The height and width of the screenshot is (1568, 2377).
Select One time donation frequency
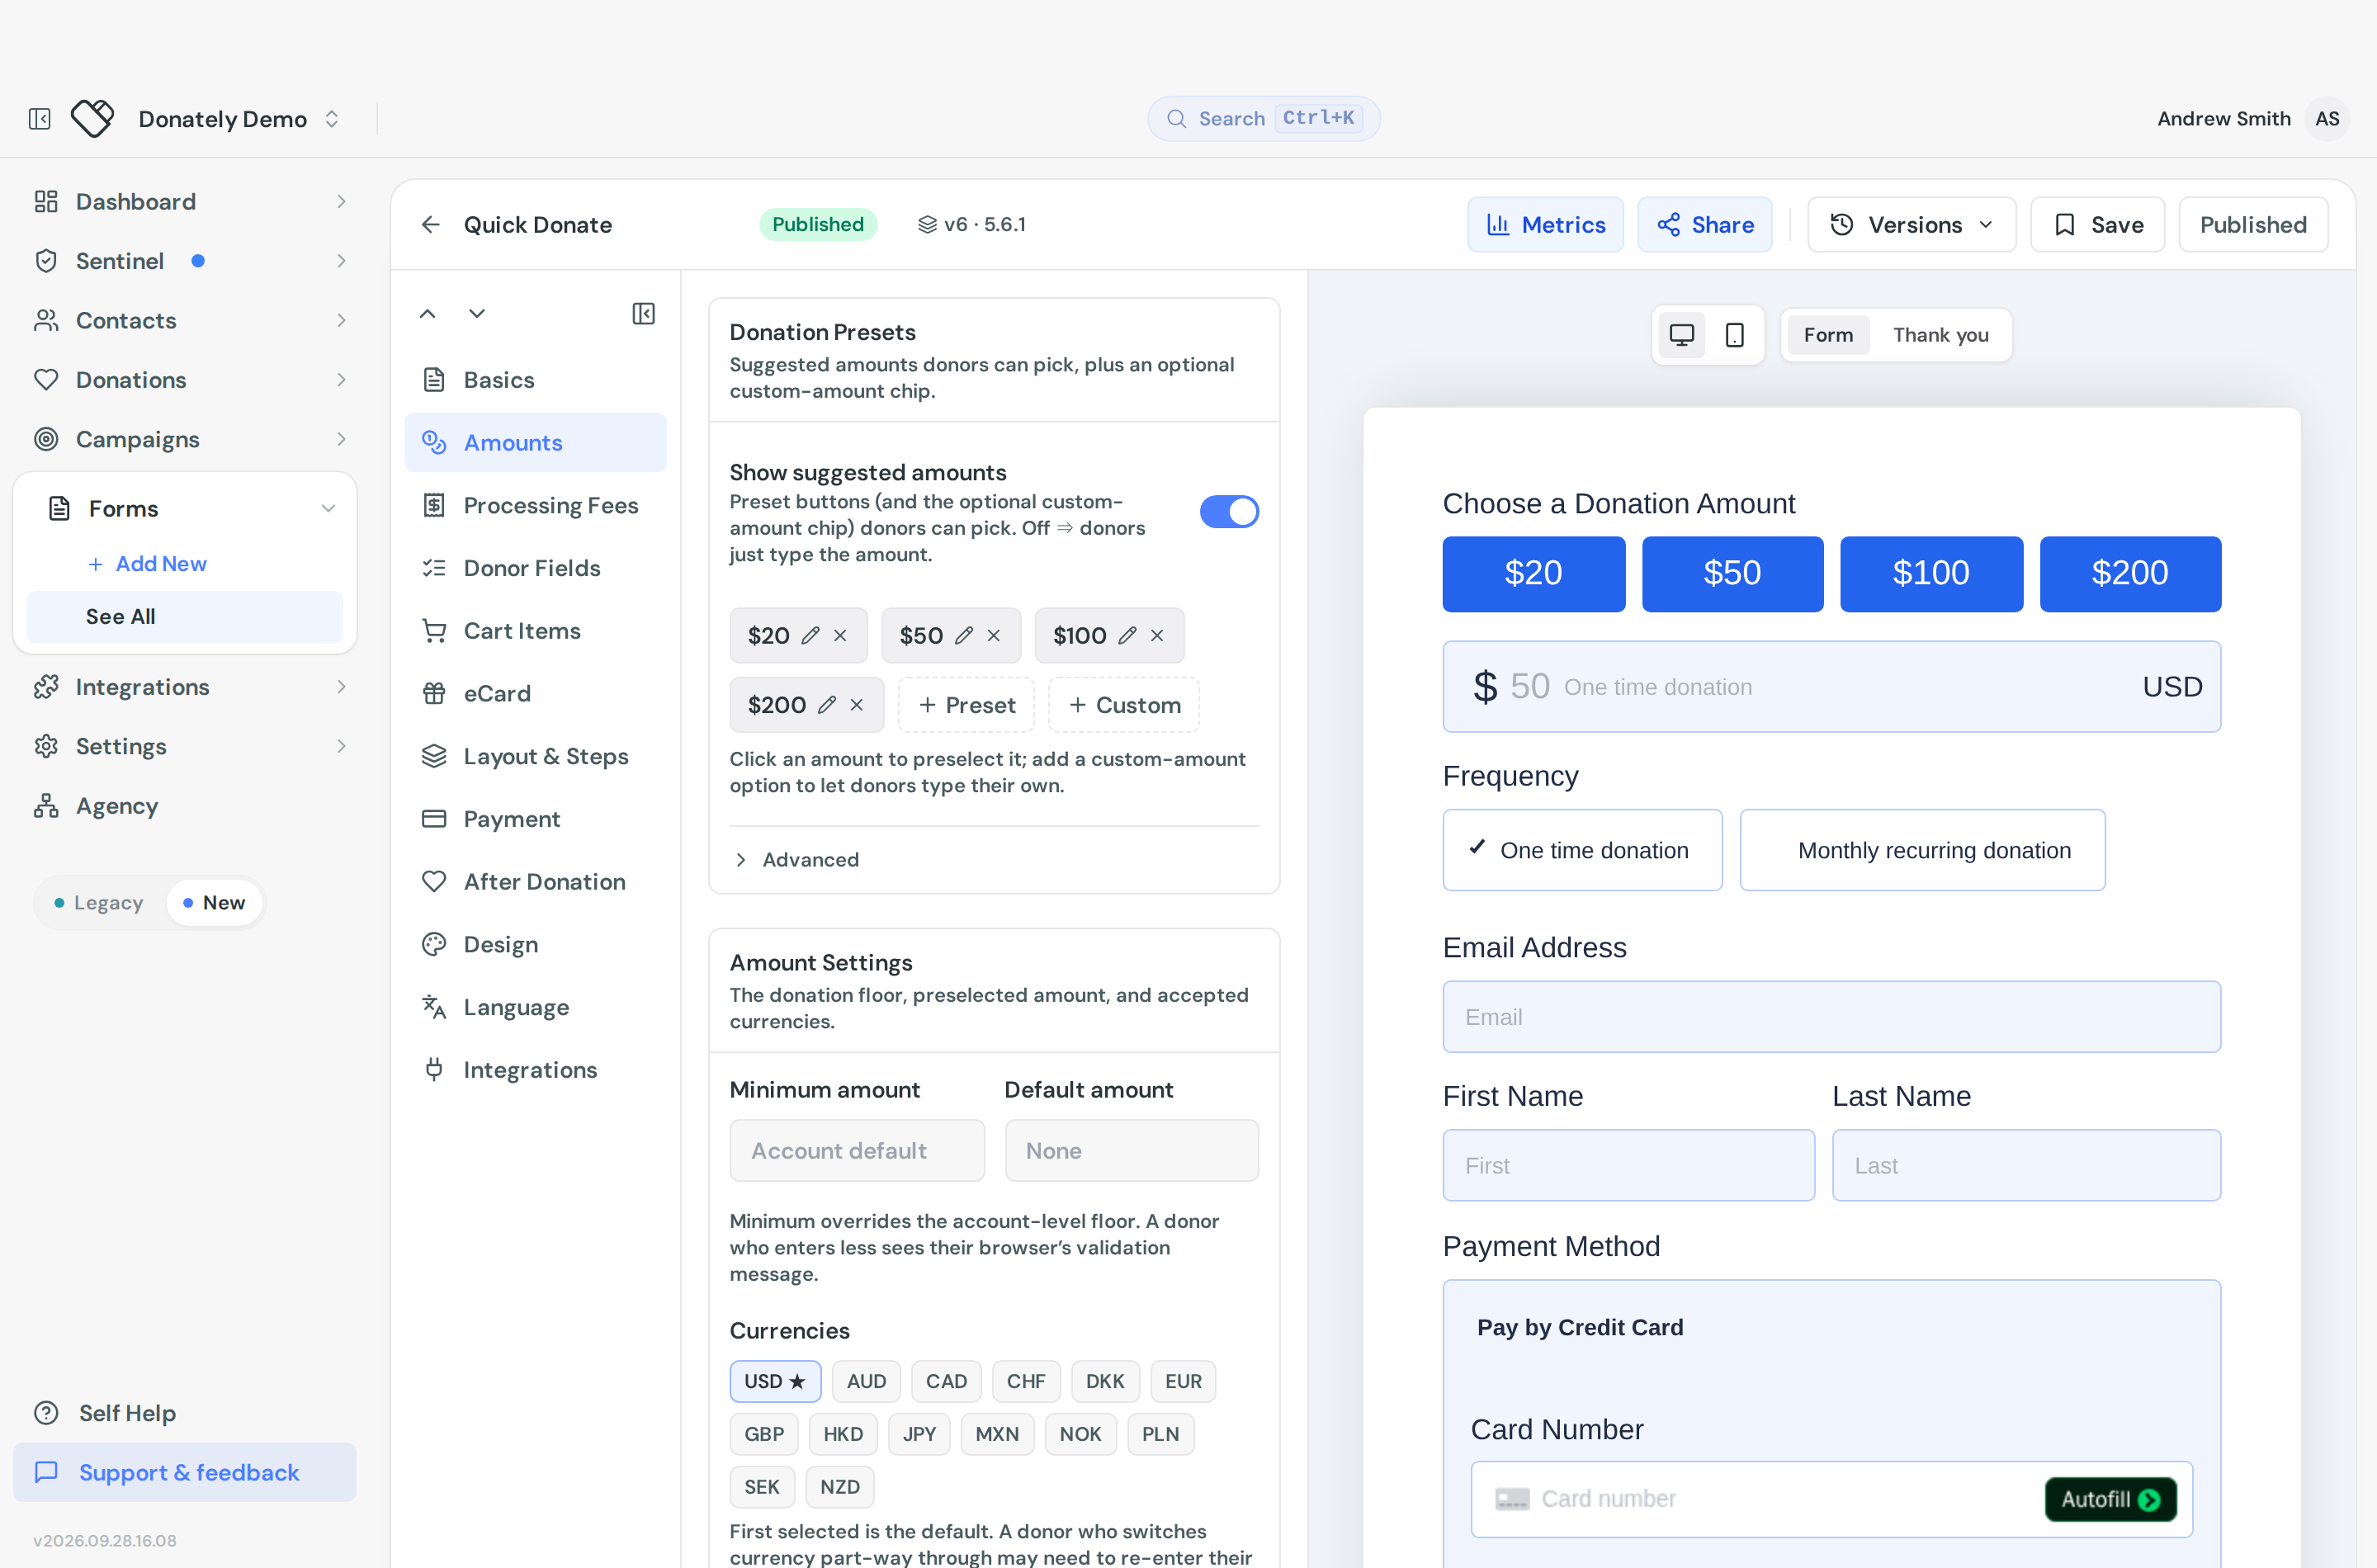tap(1582, 850)
